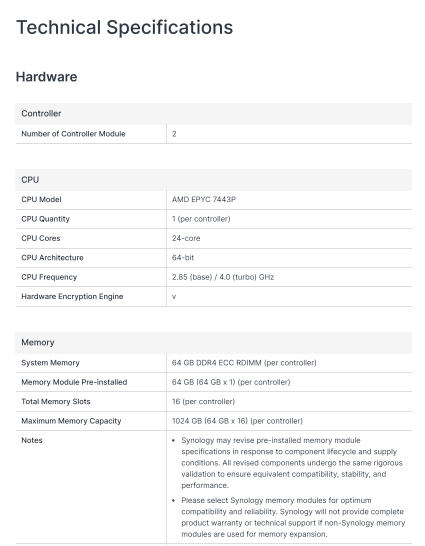Click the CPU Frequency value text

click(x=223, y=277)
